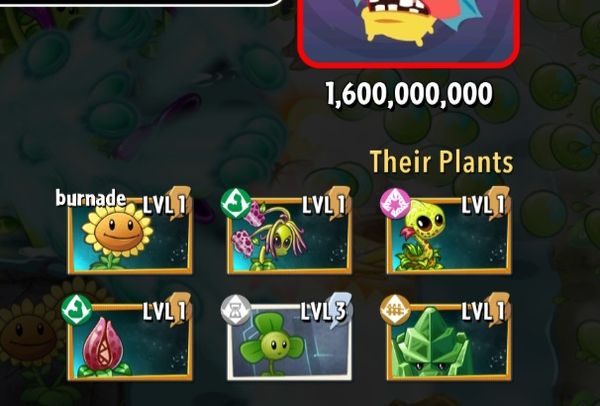
Task: Select the yellow snake plant card
Action: click(449, 236)
